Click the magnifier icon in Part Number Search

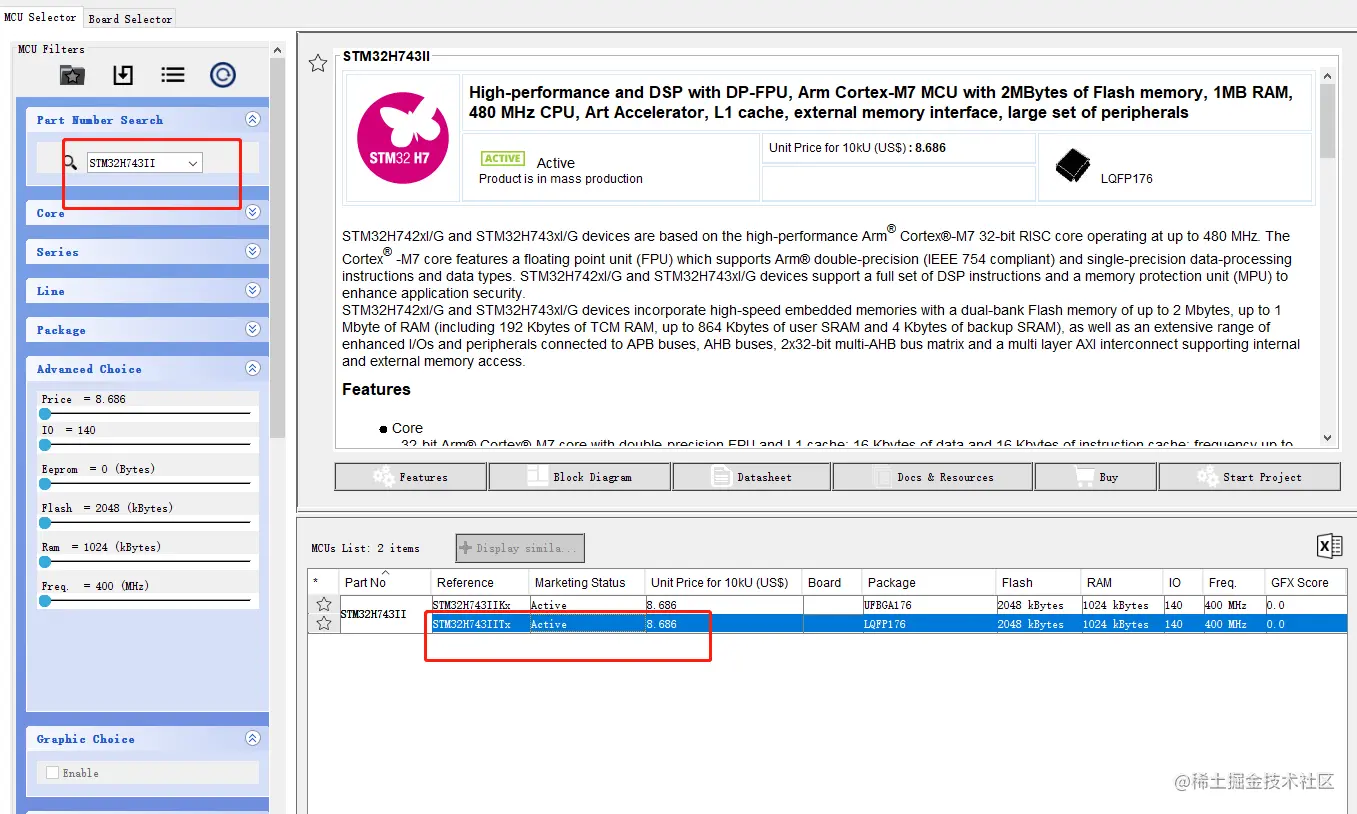70,162
